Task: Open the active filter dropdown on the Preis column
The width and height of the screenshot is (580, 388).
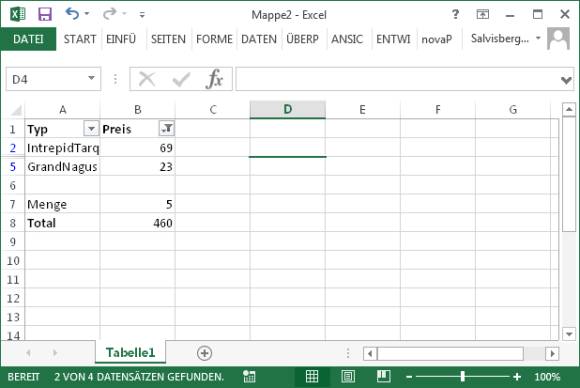Action: pyautogui.click(x=167, y=128)
